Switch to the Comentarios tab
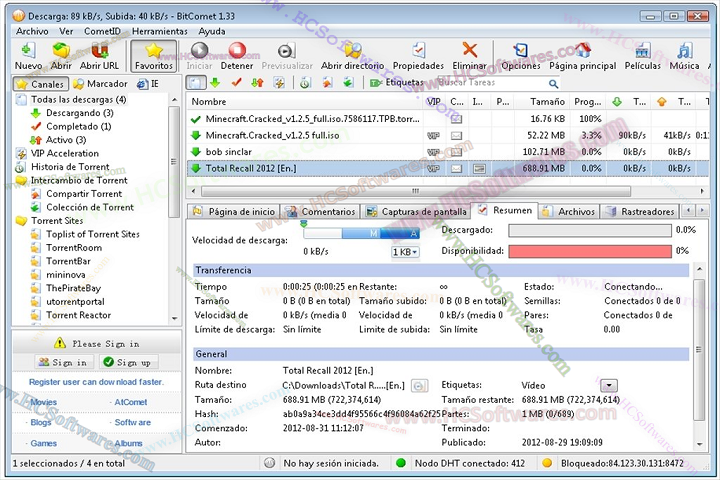 (321, 212)
